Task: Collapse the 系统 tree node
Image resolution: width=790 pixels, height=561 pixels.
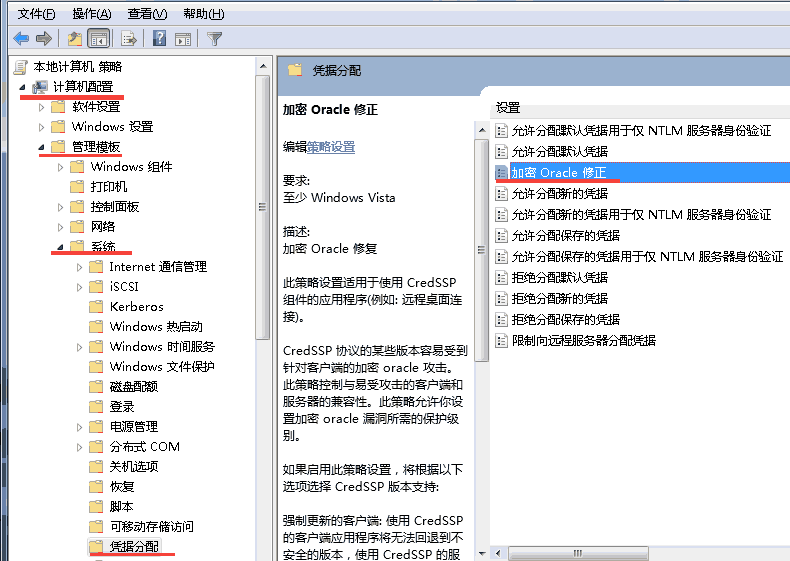Action: click(x=60, y=247)
